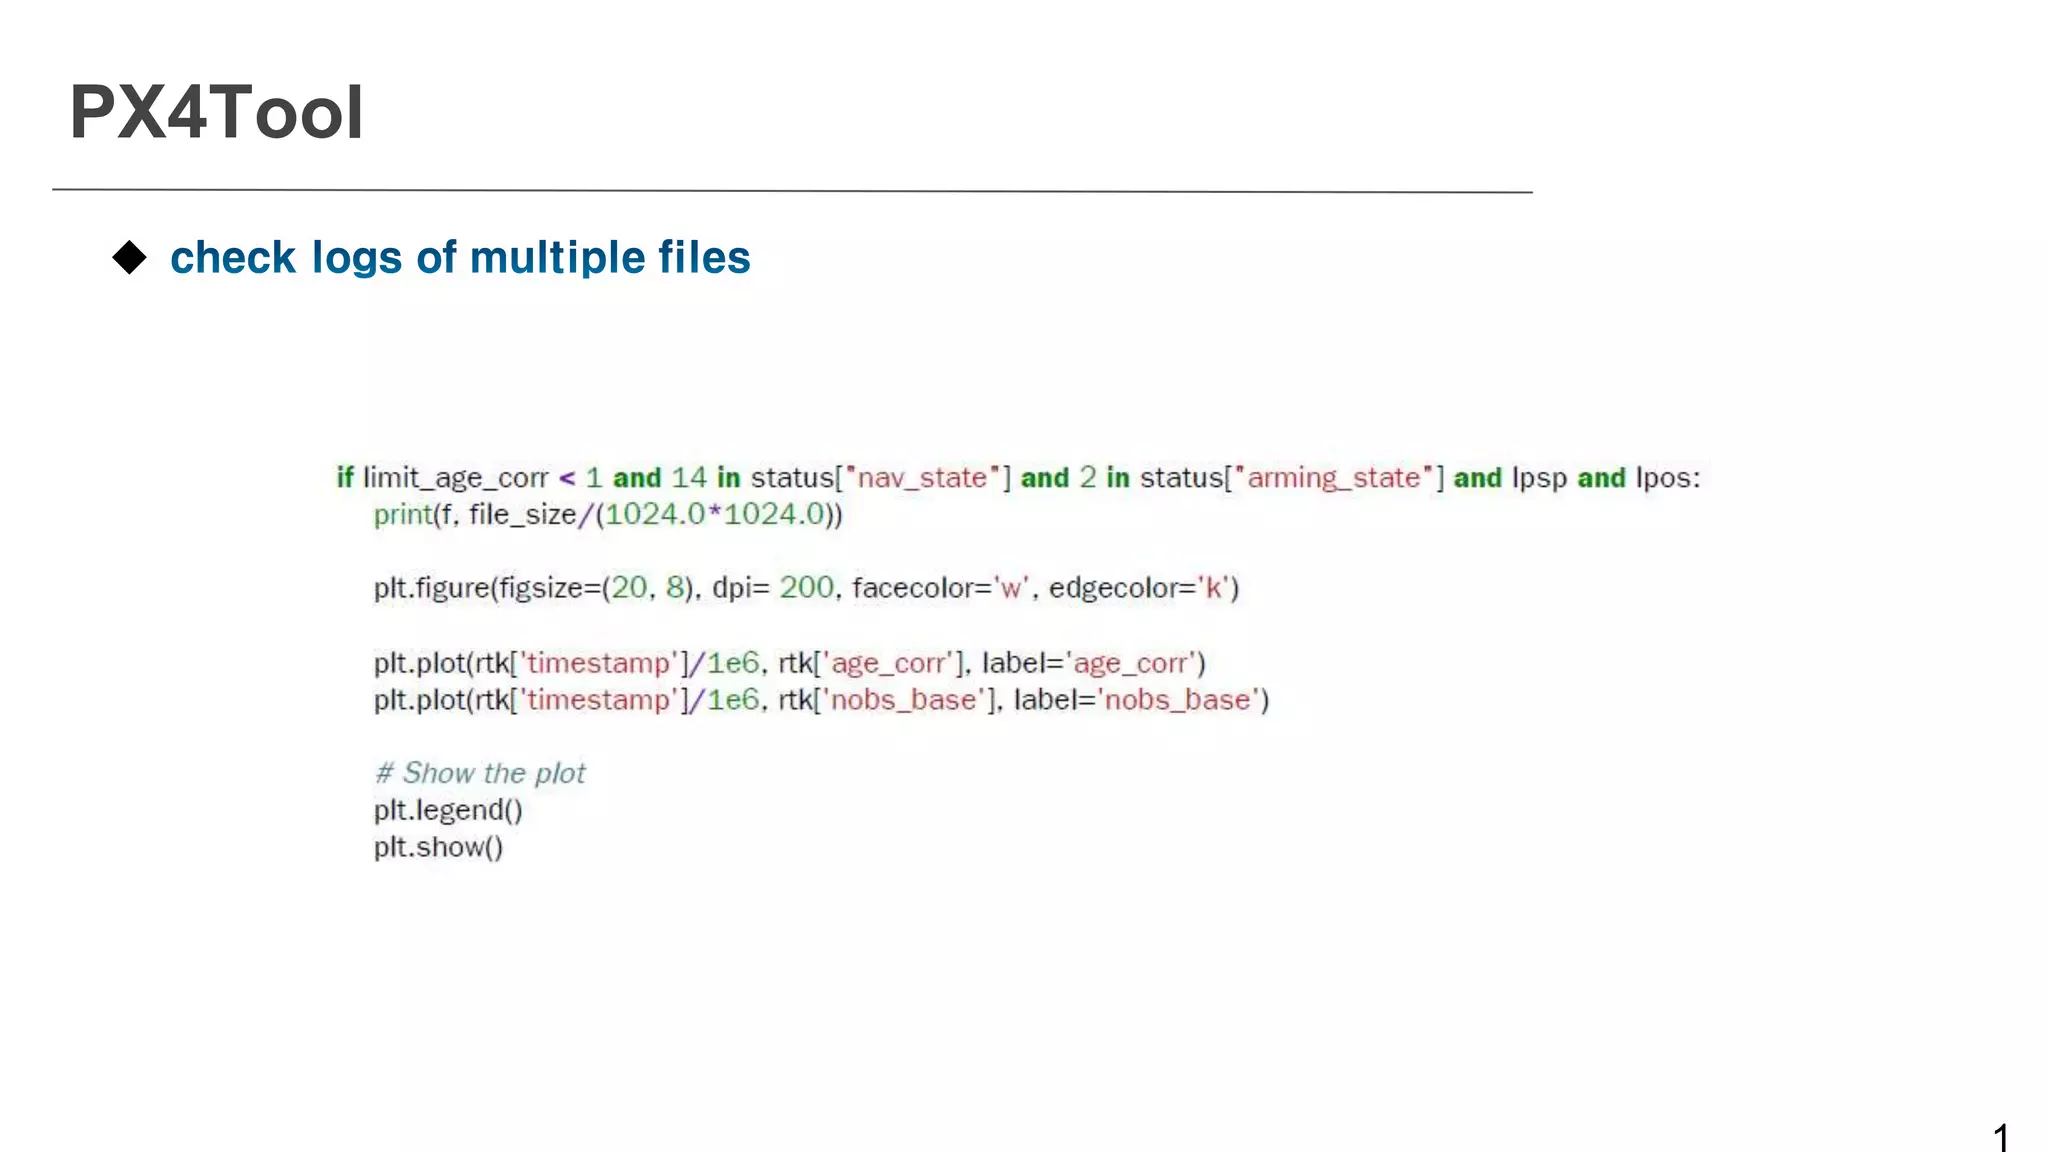Click the plt.show() line

438,847
